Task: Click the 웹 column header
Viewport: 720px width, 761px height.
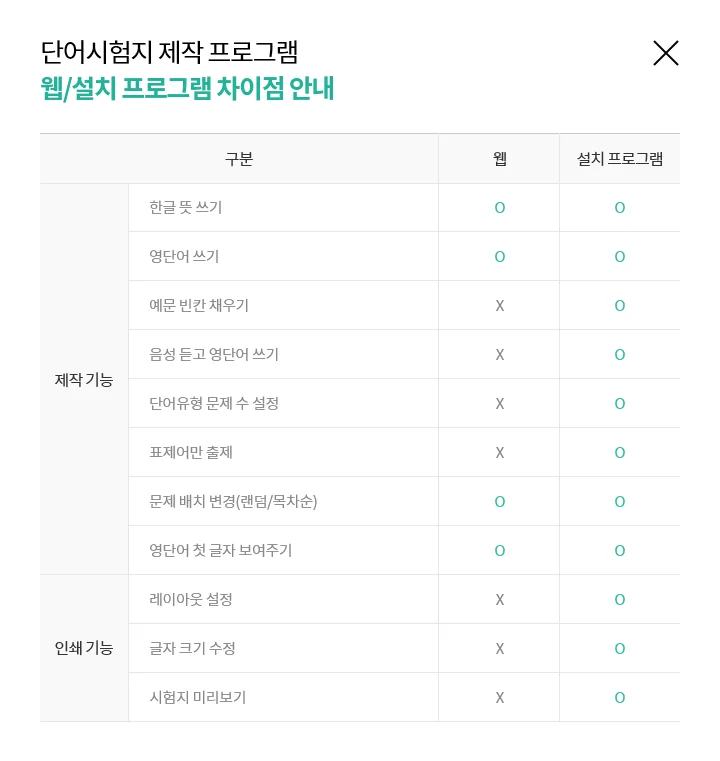Action: pos(500,159)
